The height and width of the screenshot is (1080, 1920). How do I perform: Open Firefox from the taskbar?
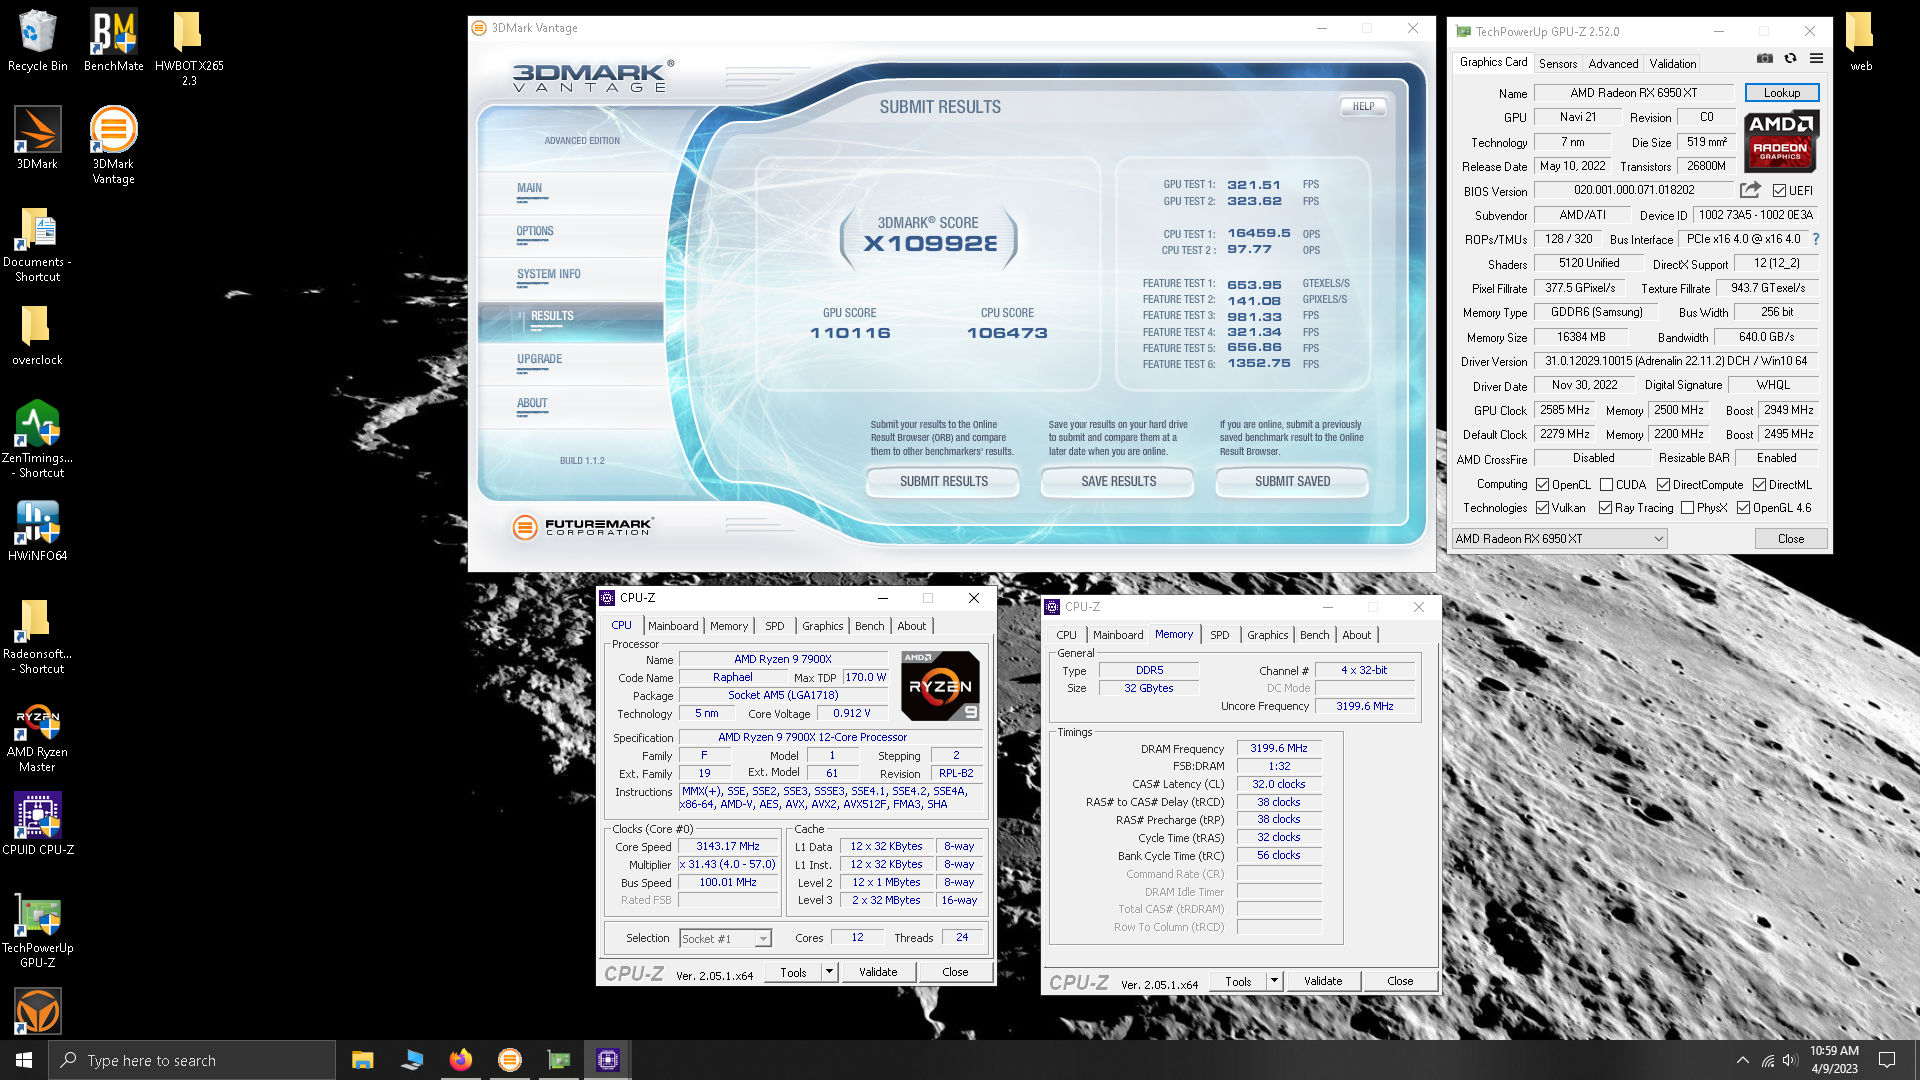point(460,1060)
